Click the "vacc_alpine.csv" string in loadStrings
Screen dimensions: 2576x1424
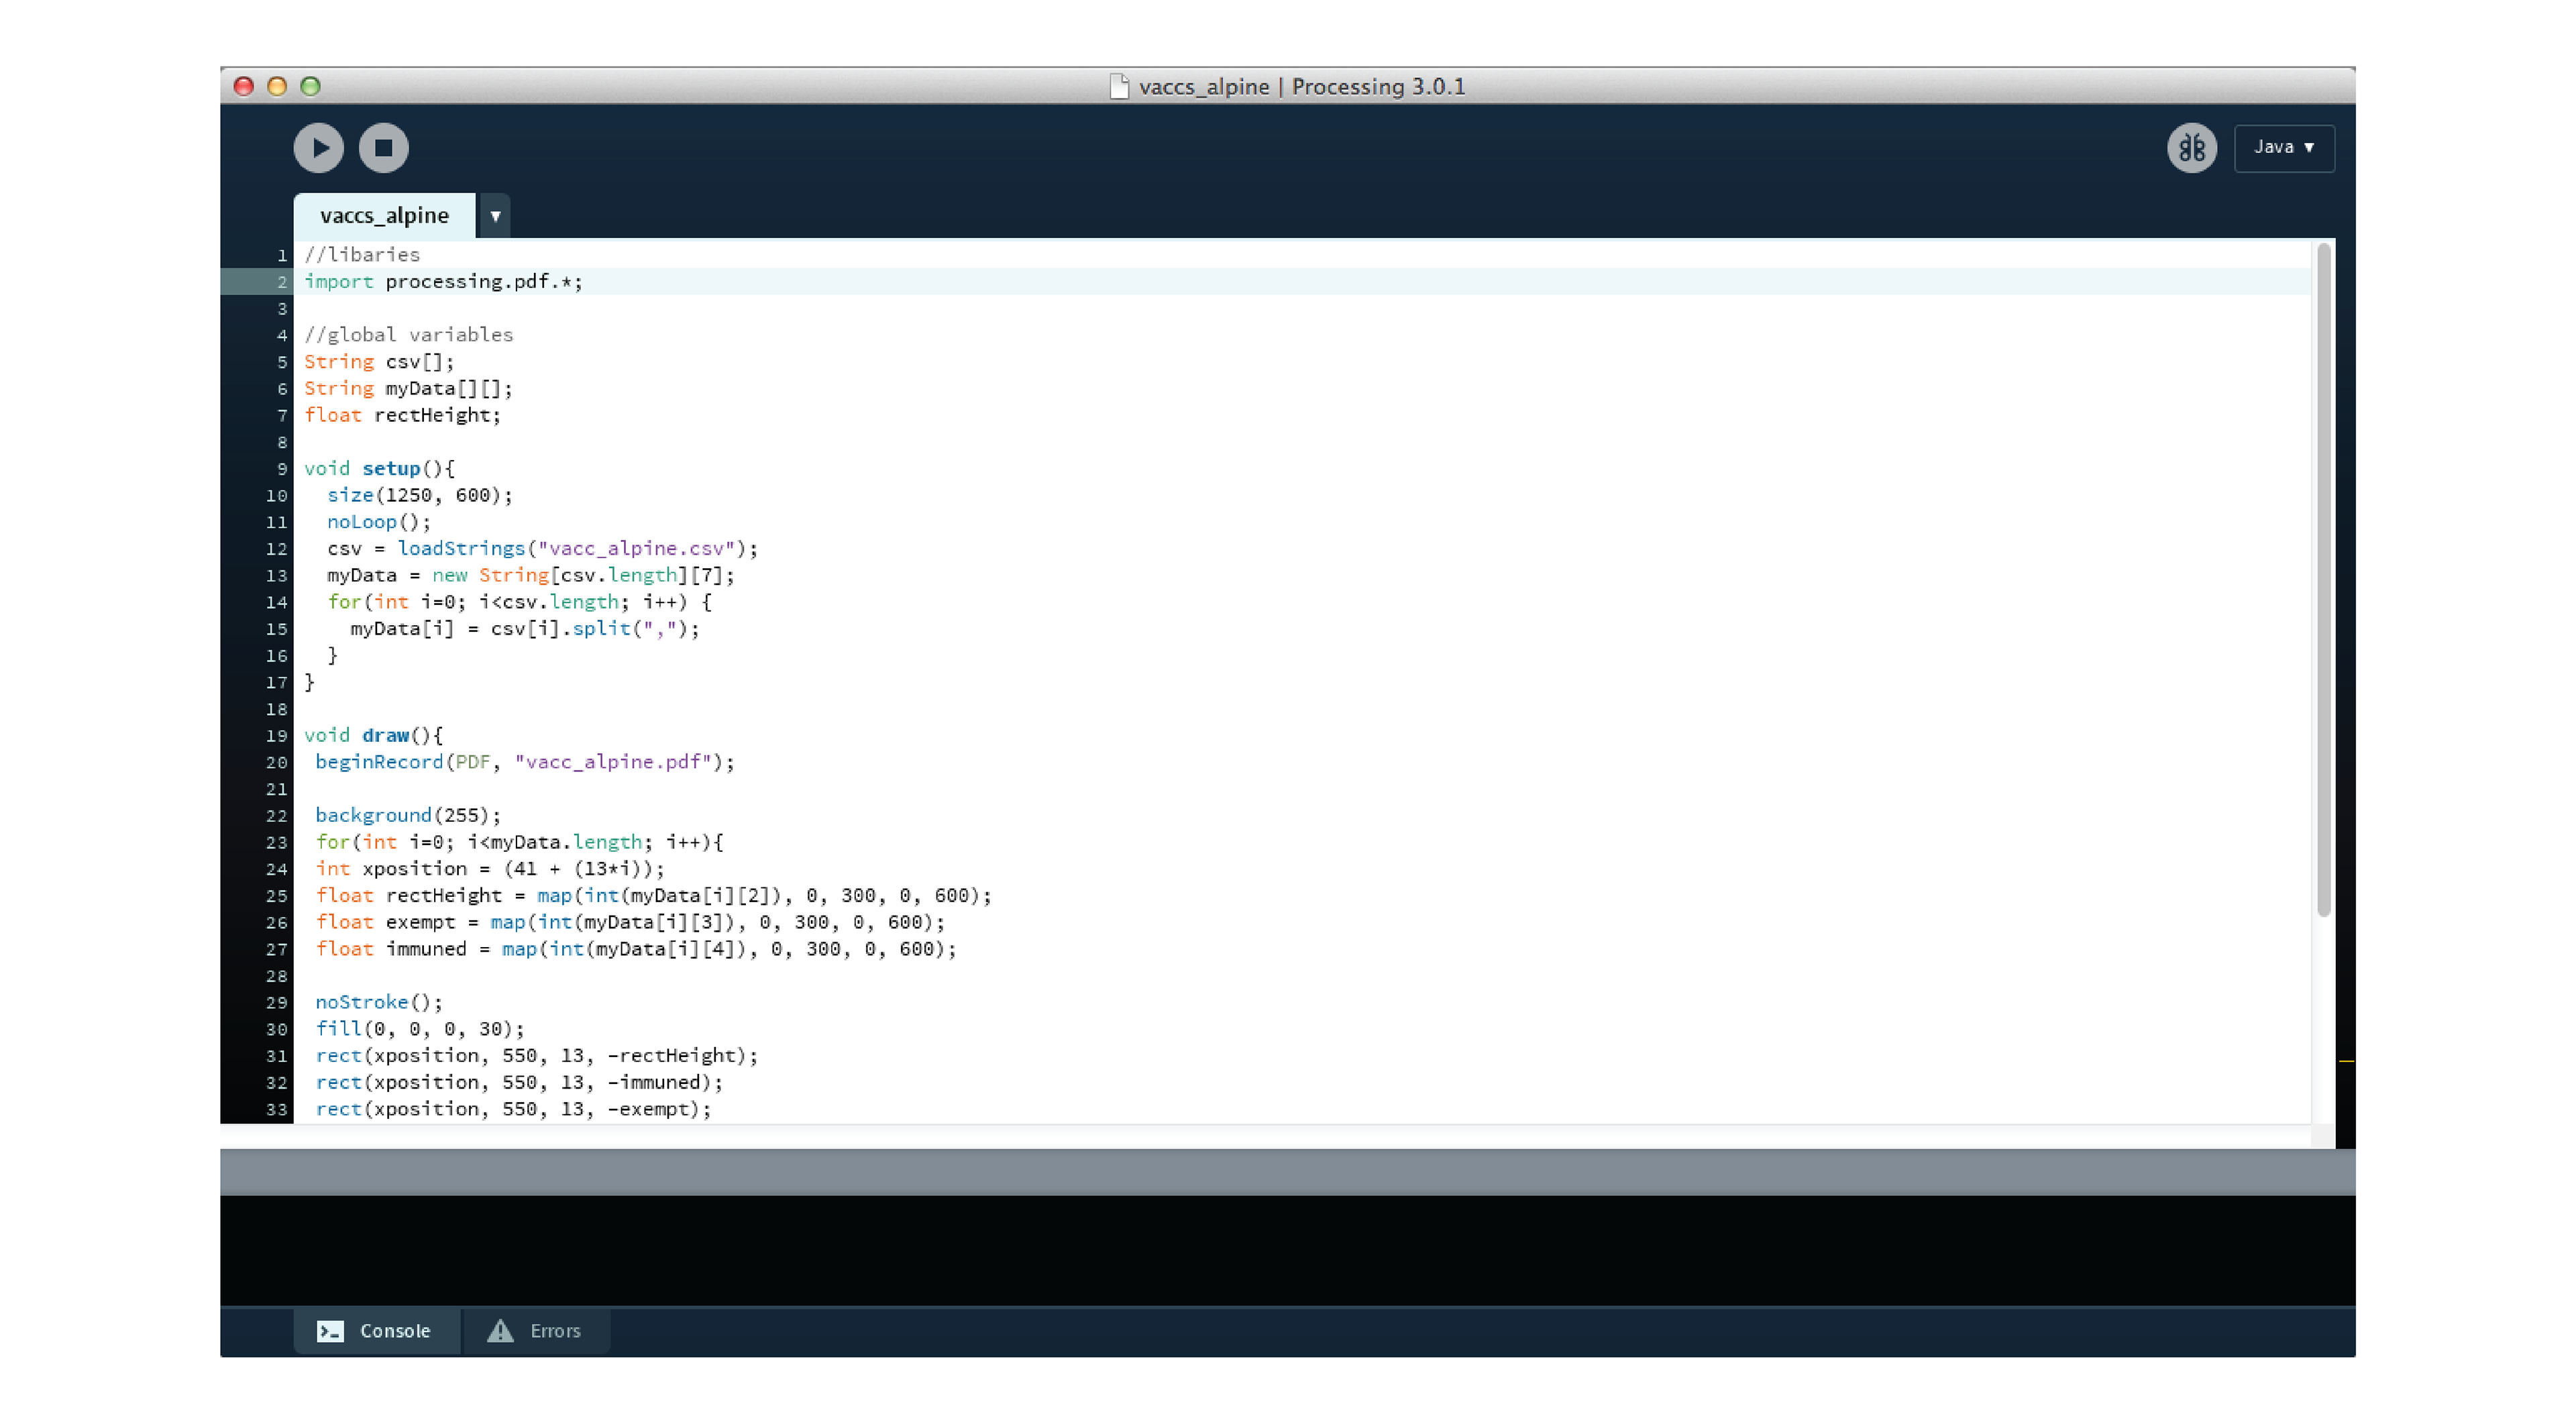[637, 549]
